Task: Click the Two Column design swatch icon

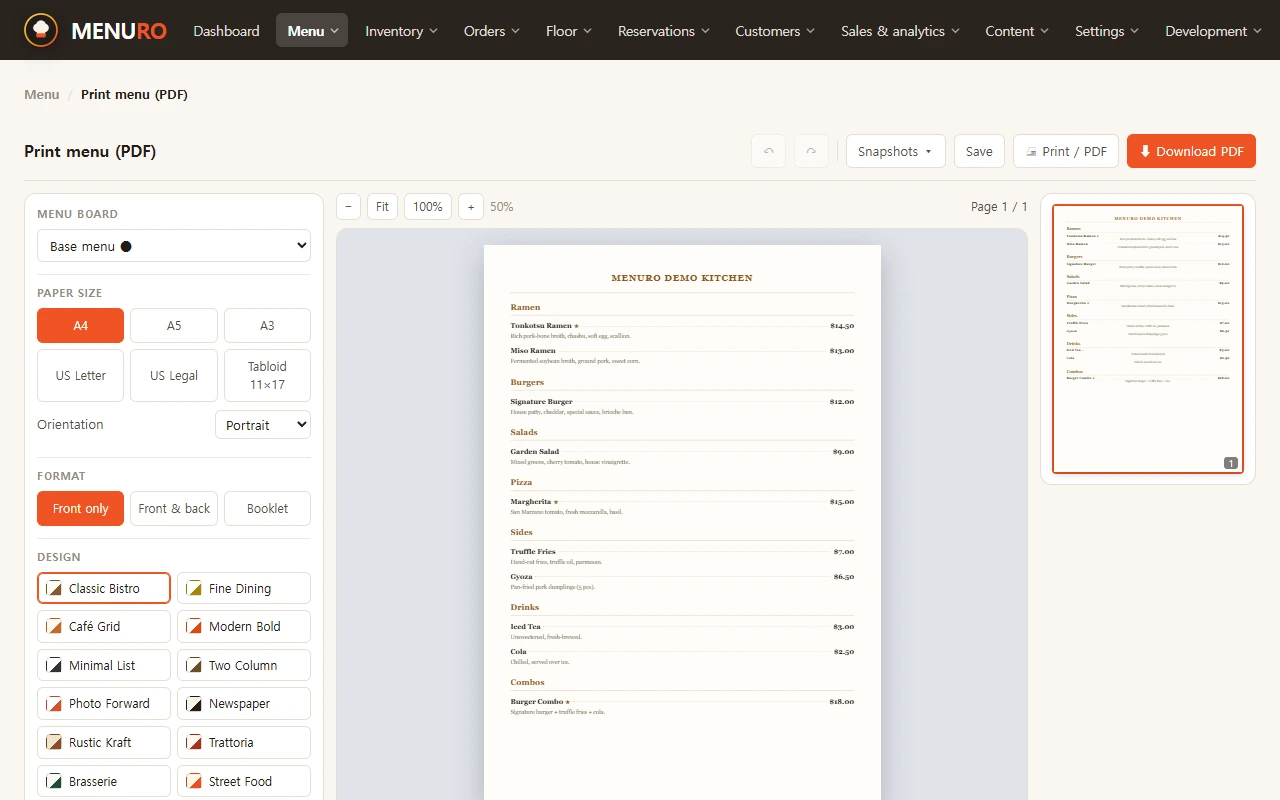Action: [x=194, y=666]
